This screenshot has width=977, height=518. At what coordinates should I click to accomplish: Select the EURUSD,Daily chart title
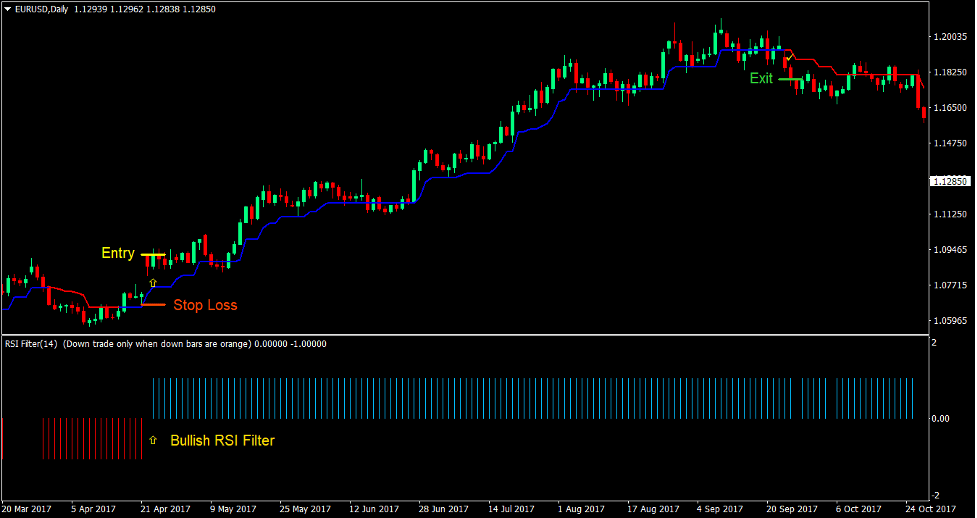42,9
